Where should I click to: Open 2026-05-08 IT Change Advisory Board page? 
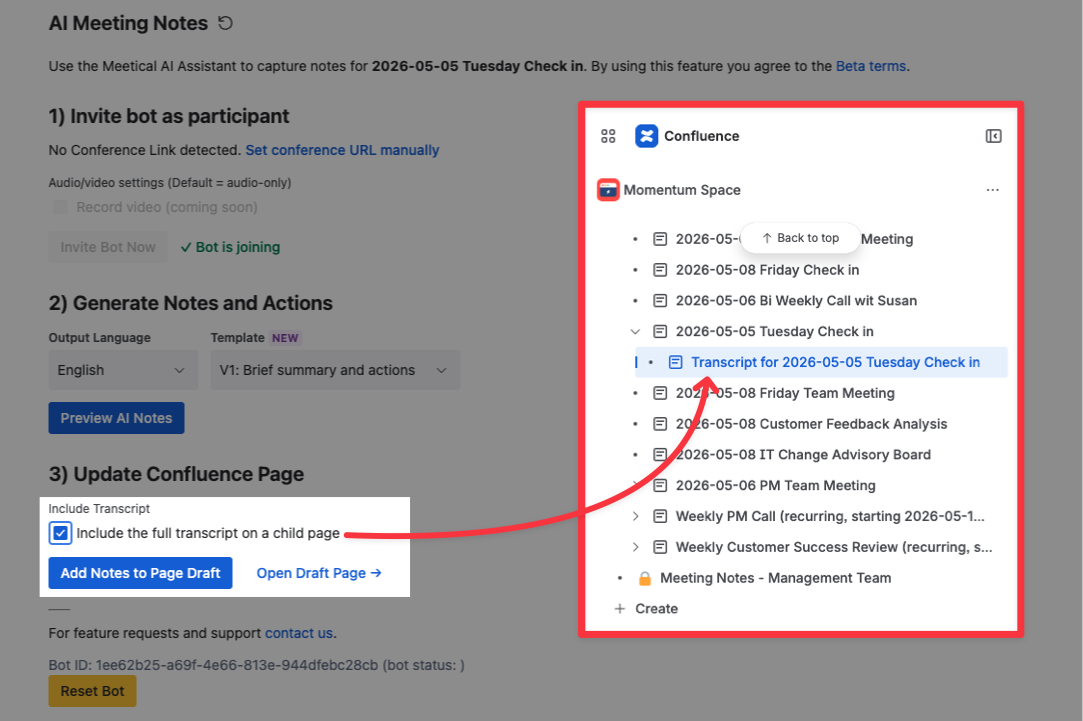coord(803,454)
